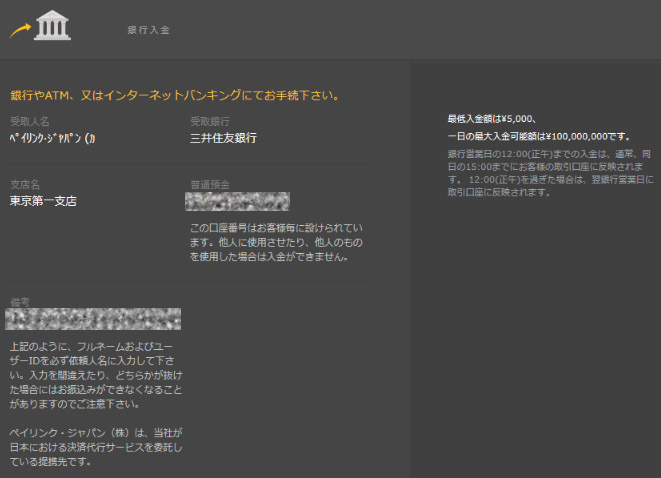
Task: Select bank name 三井住友銀行
Action: point(223,138)
